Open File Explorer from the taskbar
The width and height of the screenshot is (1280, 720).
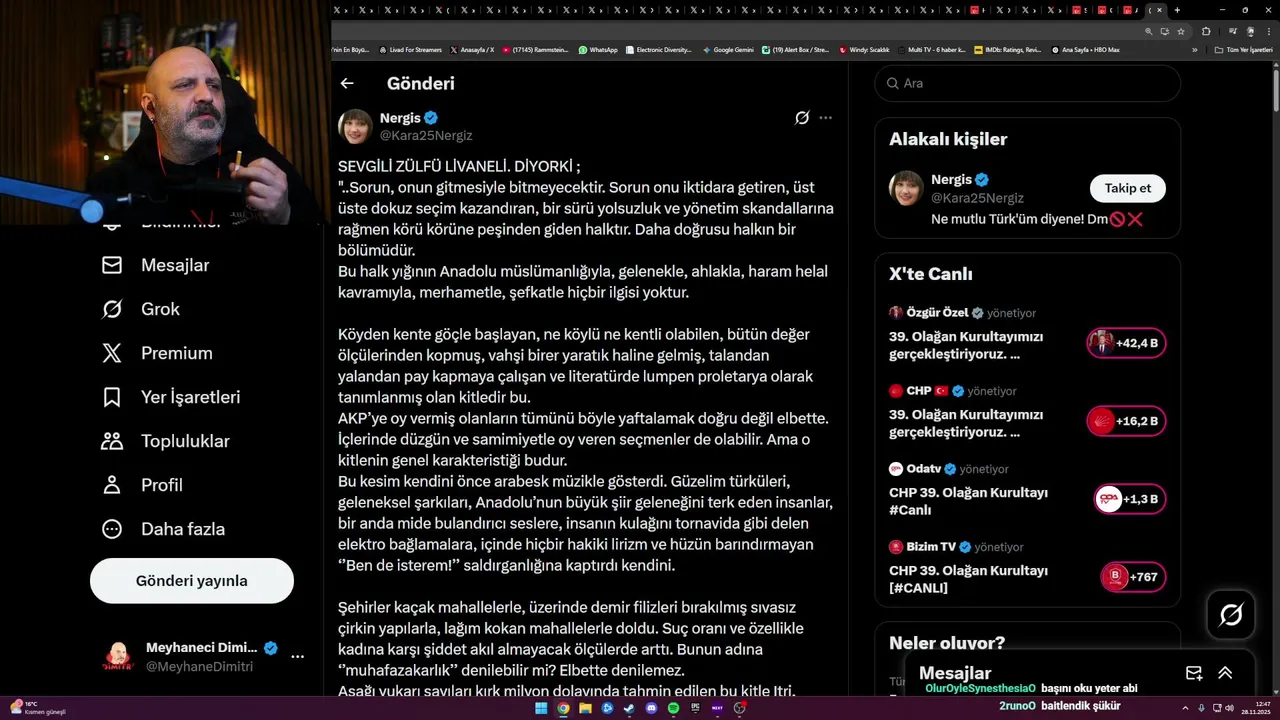(585, 708)
